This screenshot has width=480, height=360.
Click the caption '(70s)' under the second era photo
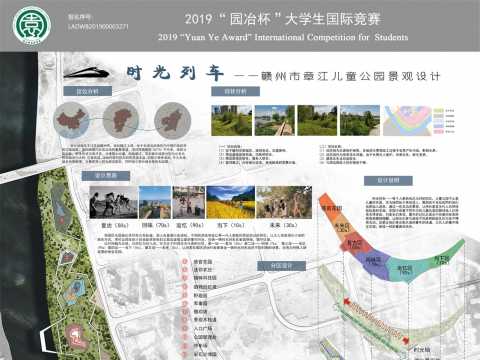pos(162,226)
